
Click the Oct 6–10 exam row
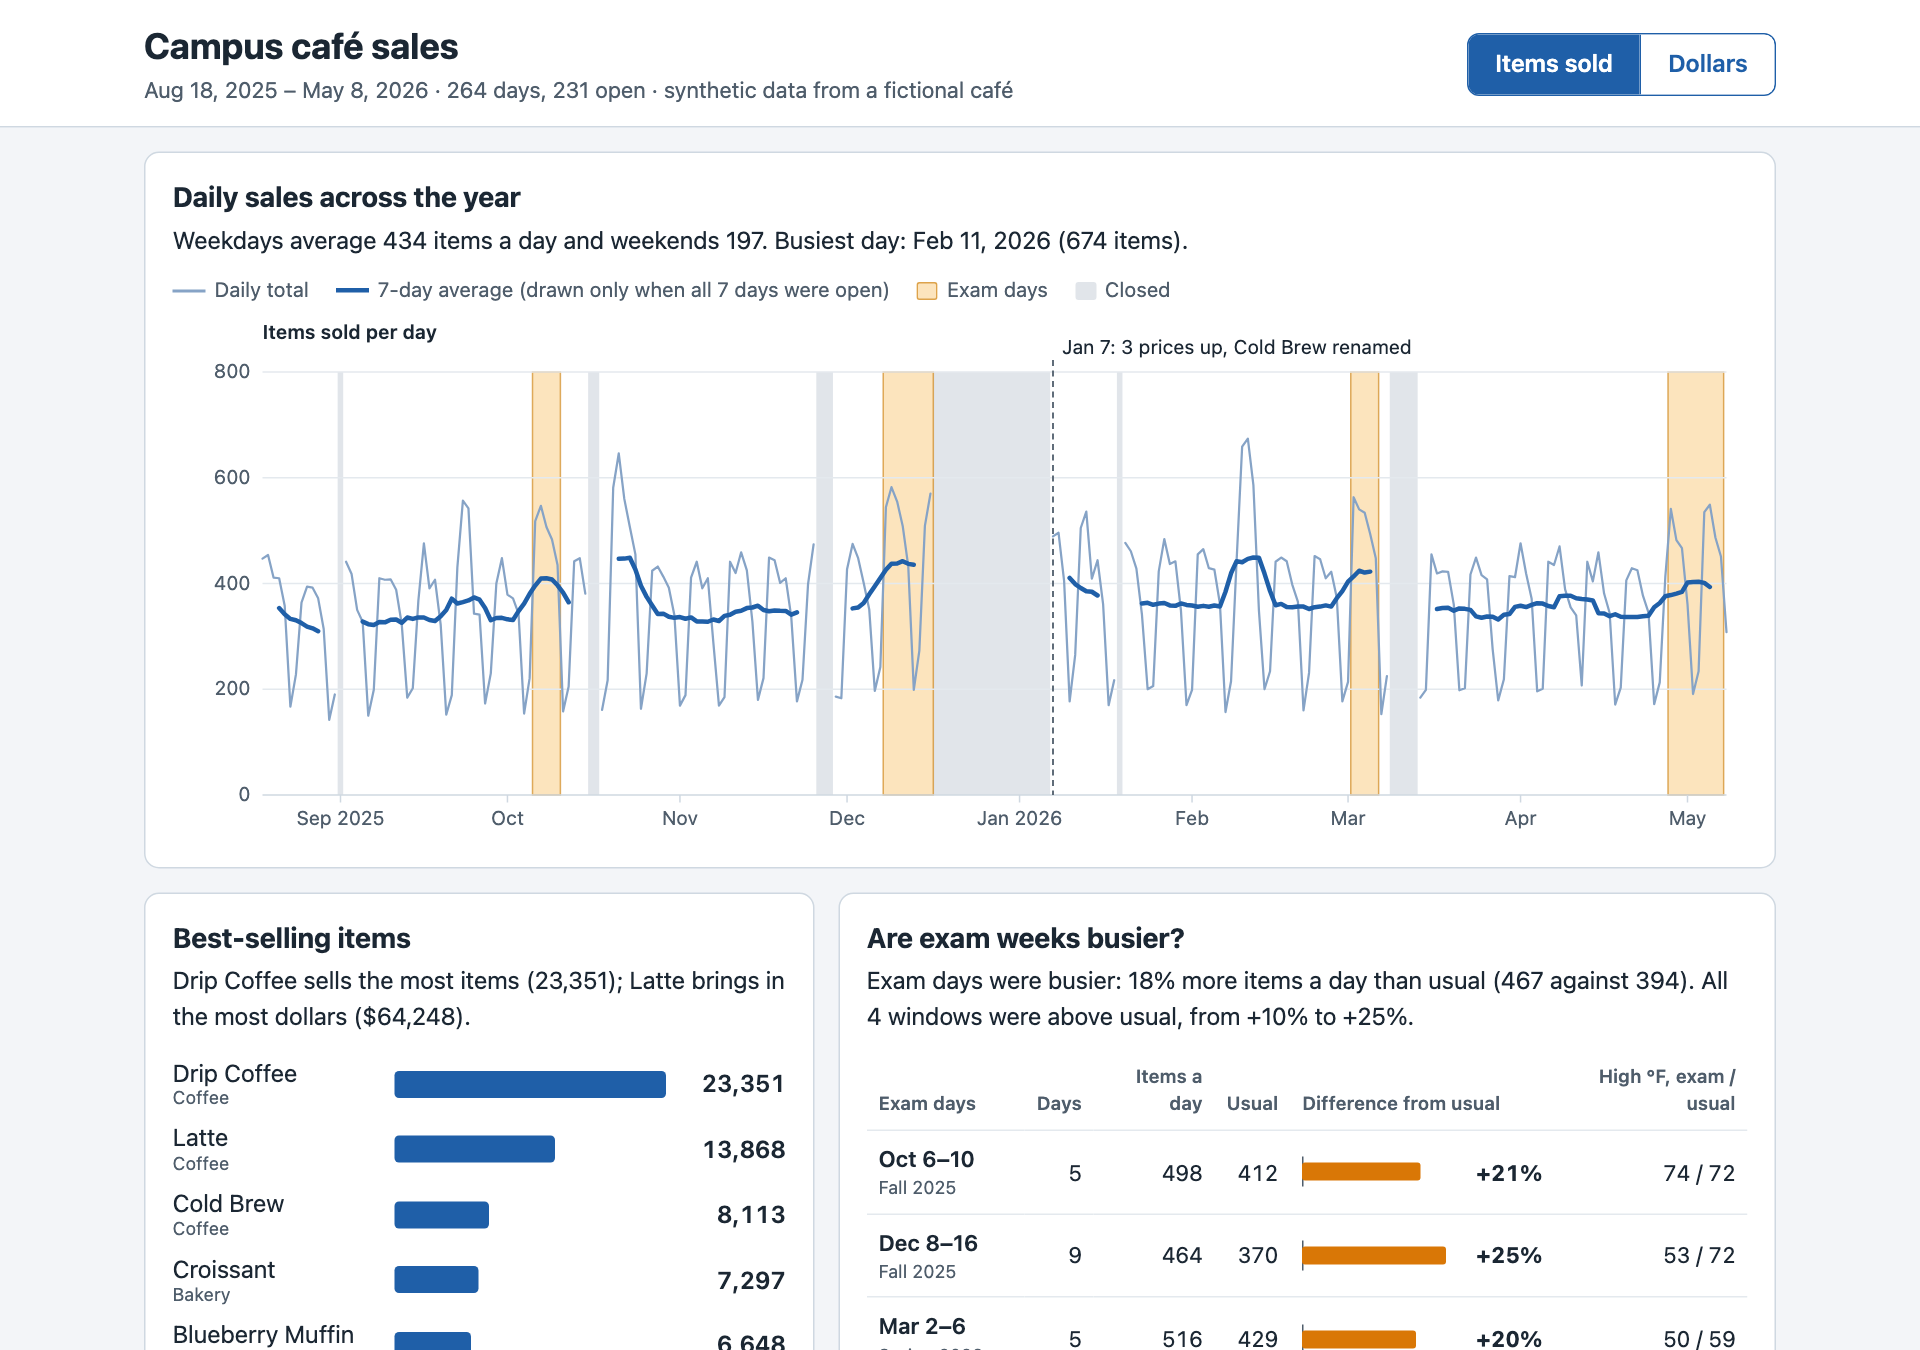point(1307,1173)
